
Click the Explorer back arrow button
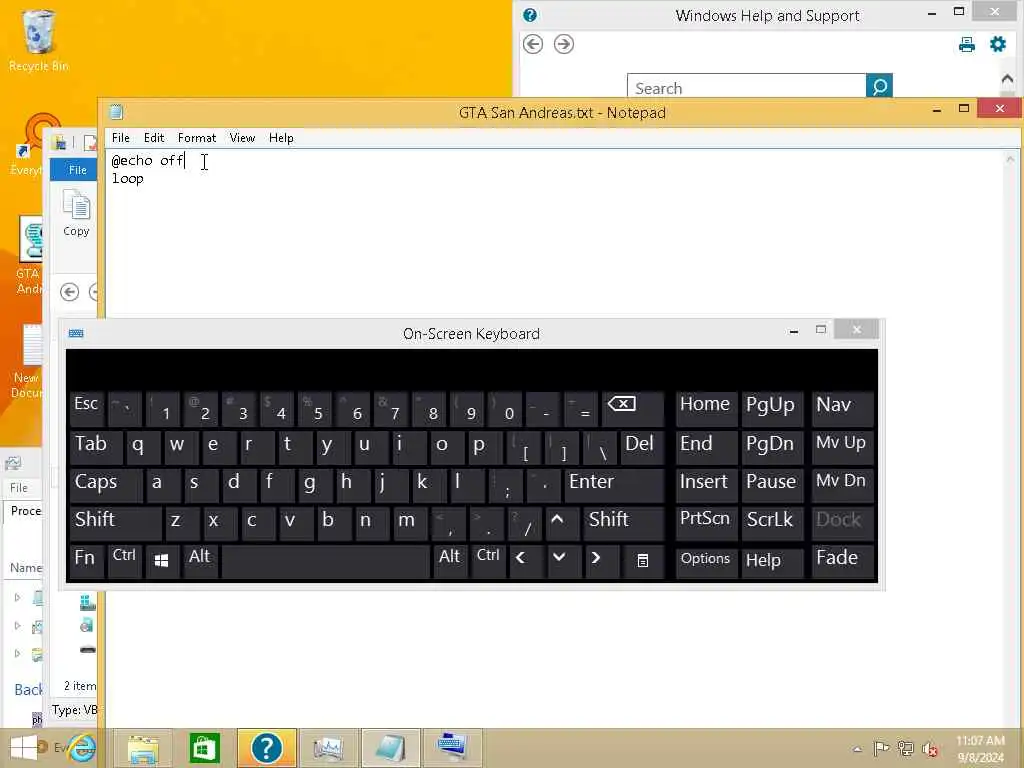69,292
